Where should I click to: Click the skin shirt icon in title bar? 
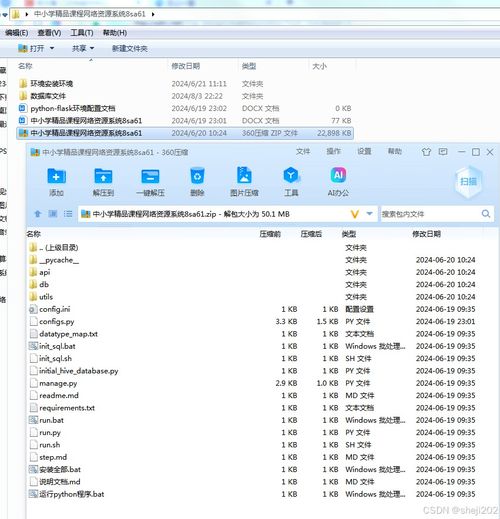[x=426, y=152]
